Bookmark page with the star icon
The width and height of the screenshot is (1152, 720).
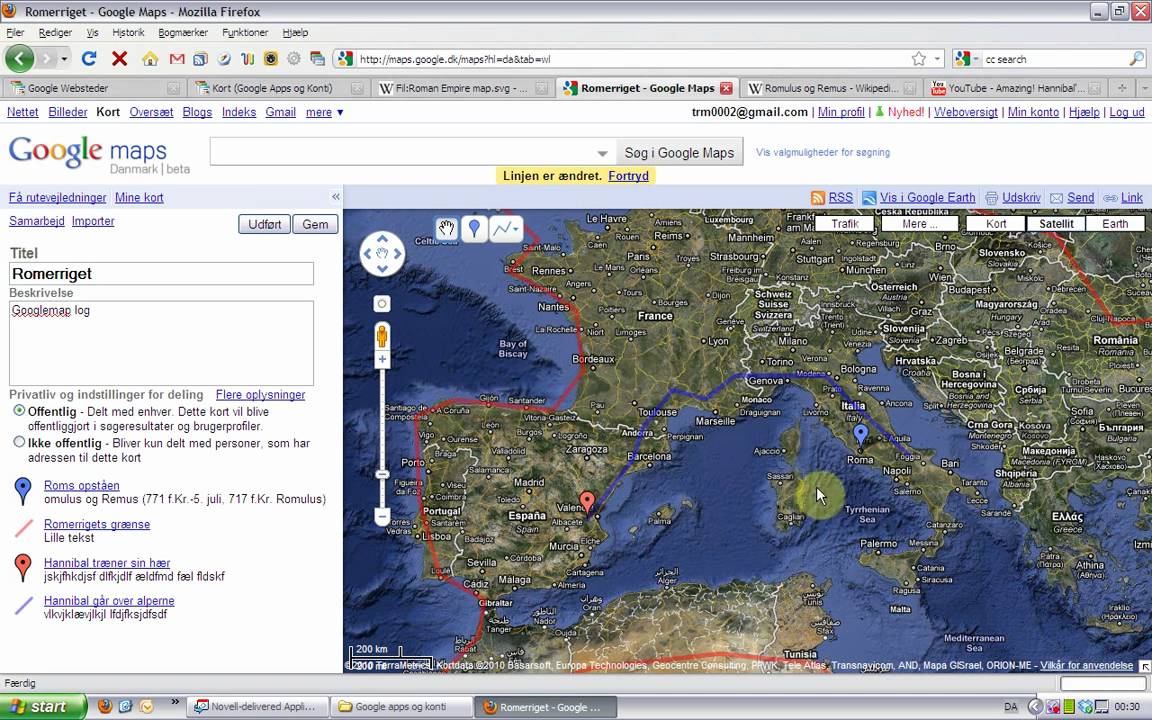pos(918,59)
